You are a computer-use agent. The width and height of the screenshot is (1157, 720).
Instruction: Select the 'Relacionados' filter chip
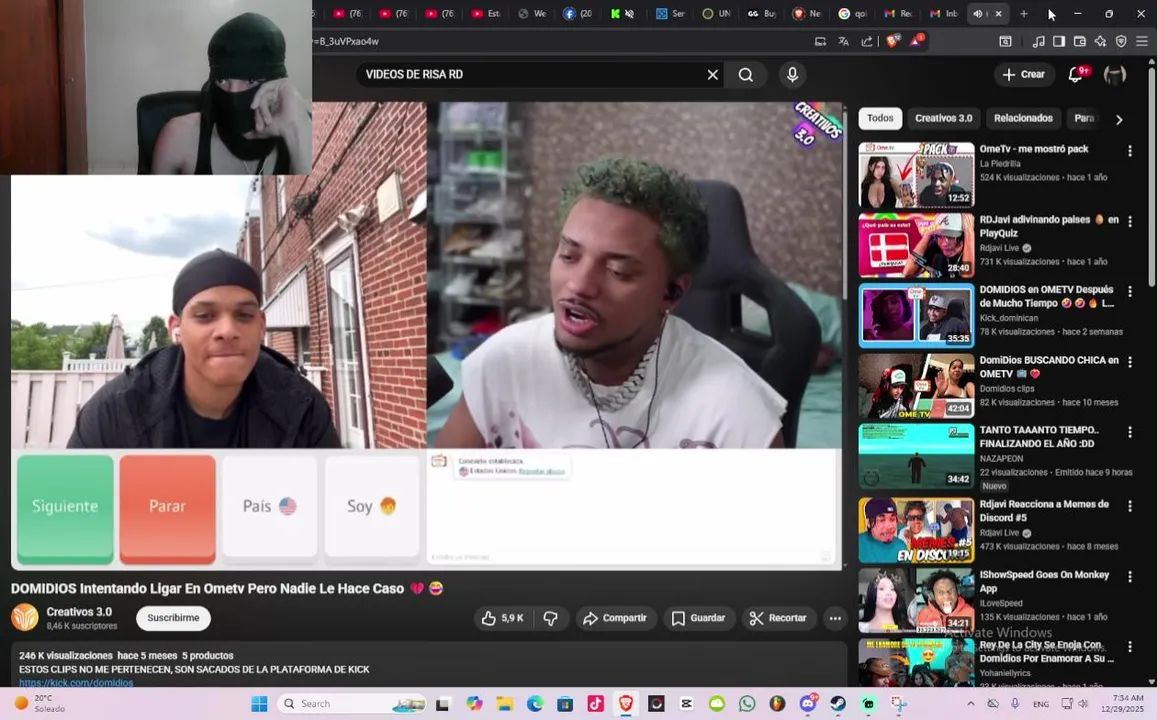pyautogui.click(x=1023, y=118)
